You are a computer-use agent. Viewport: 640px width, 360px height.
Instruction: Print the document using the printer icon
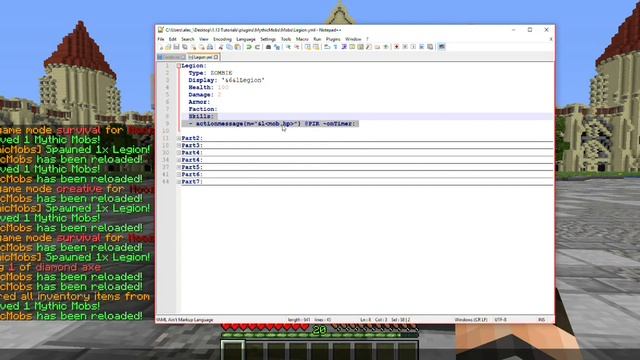tap(210, 47)
